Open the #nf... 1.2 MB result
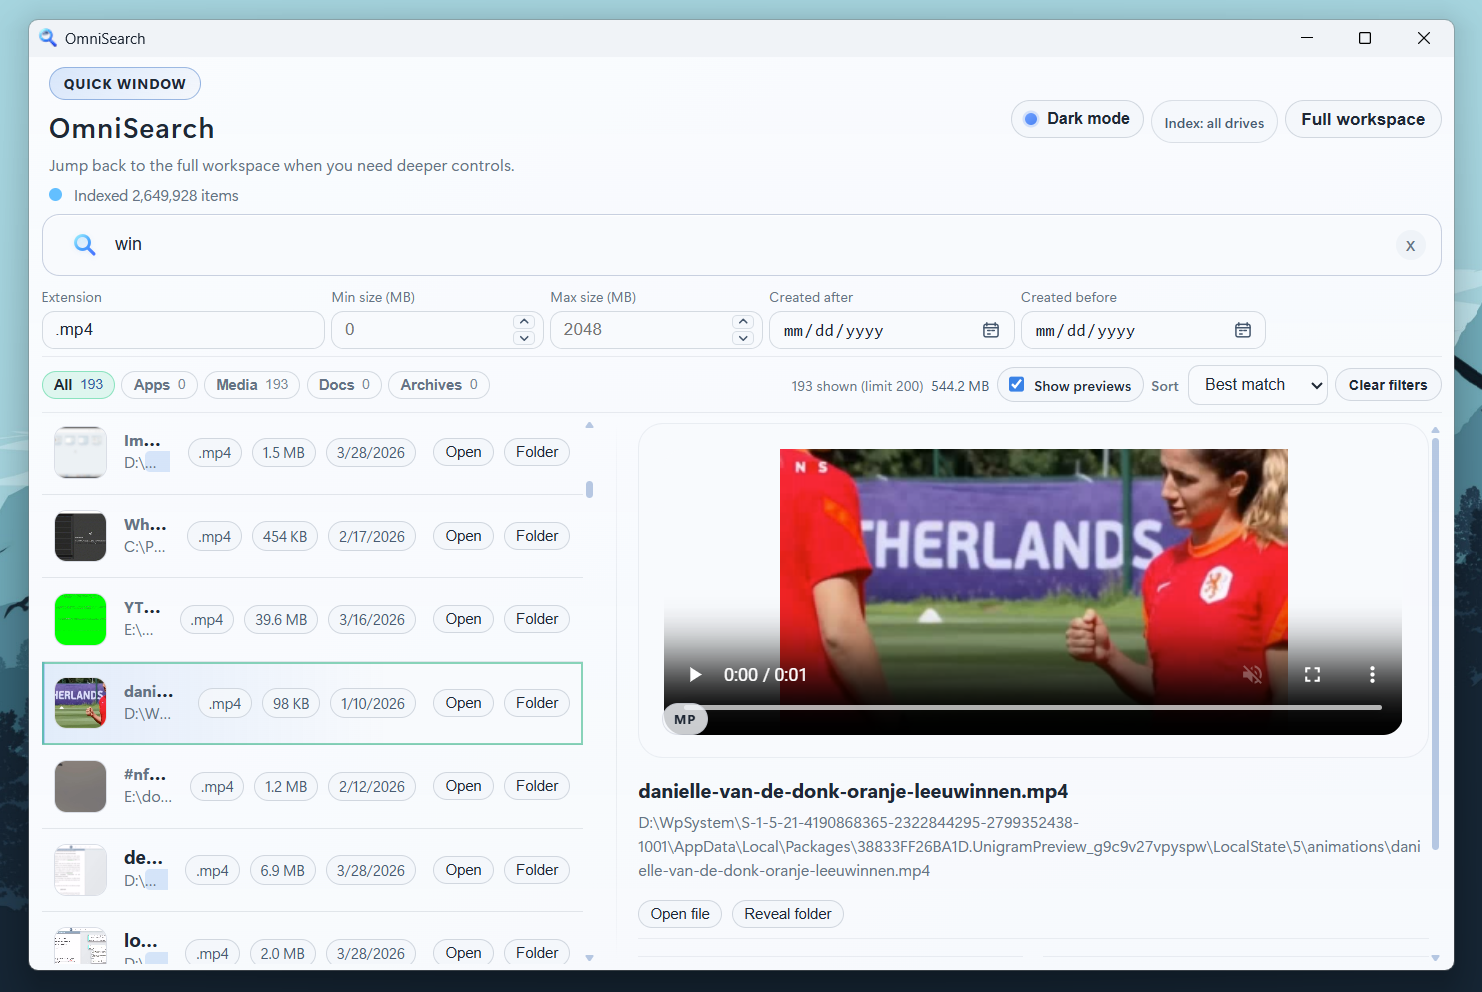 click(464, 786)
